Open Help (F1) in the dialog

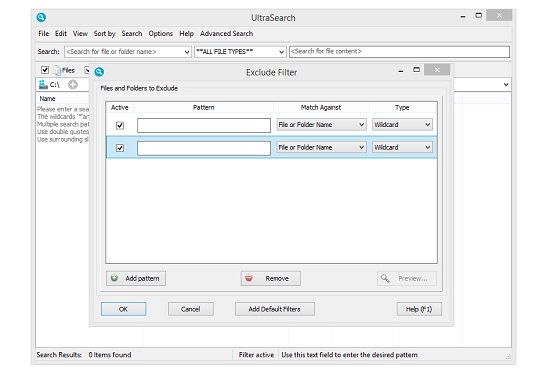point(419,309)
